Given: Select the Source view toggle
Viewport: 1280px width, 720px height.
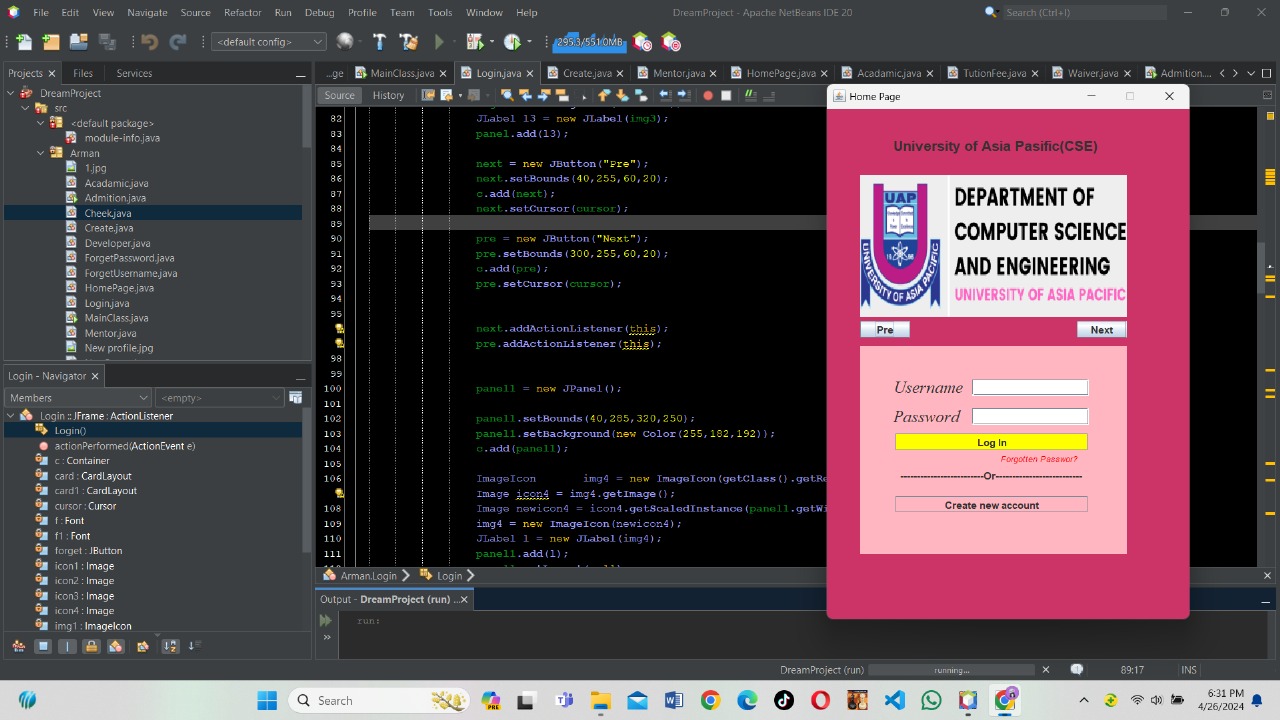Looking at the screenshot, I should pyautogui.click(x=339, y=95).
